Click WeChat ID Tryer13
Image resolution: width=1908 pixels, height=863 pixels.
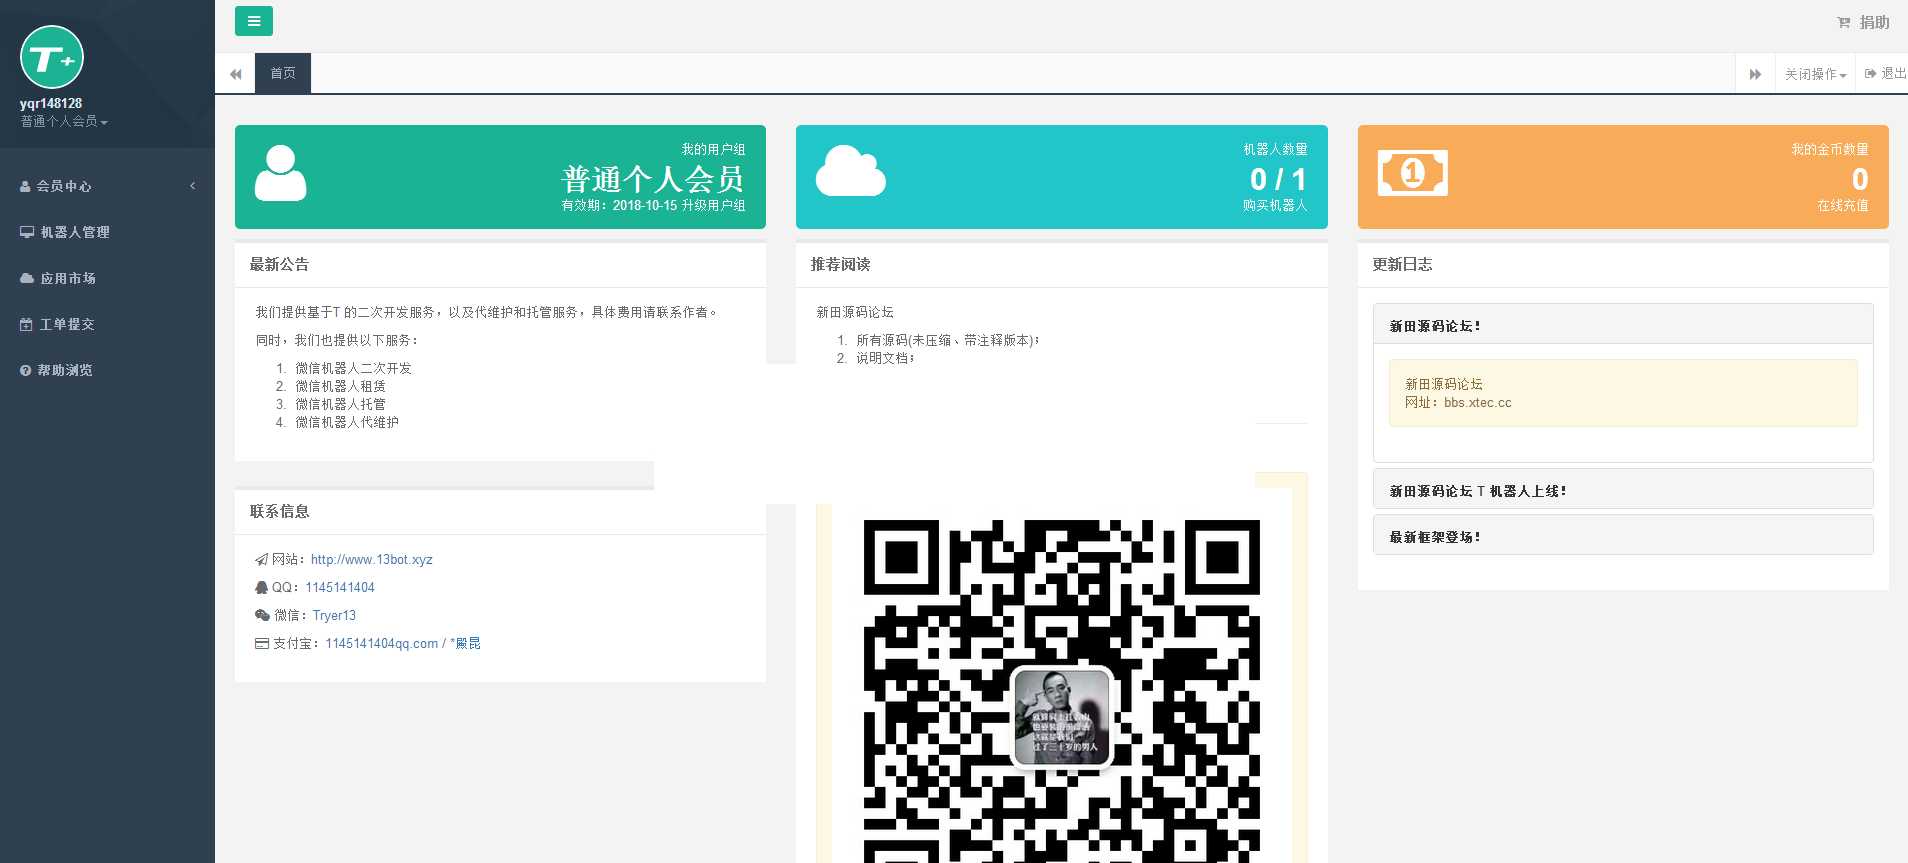coord(334,616)
